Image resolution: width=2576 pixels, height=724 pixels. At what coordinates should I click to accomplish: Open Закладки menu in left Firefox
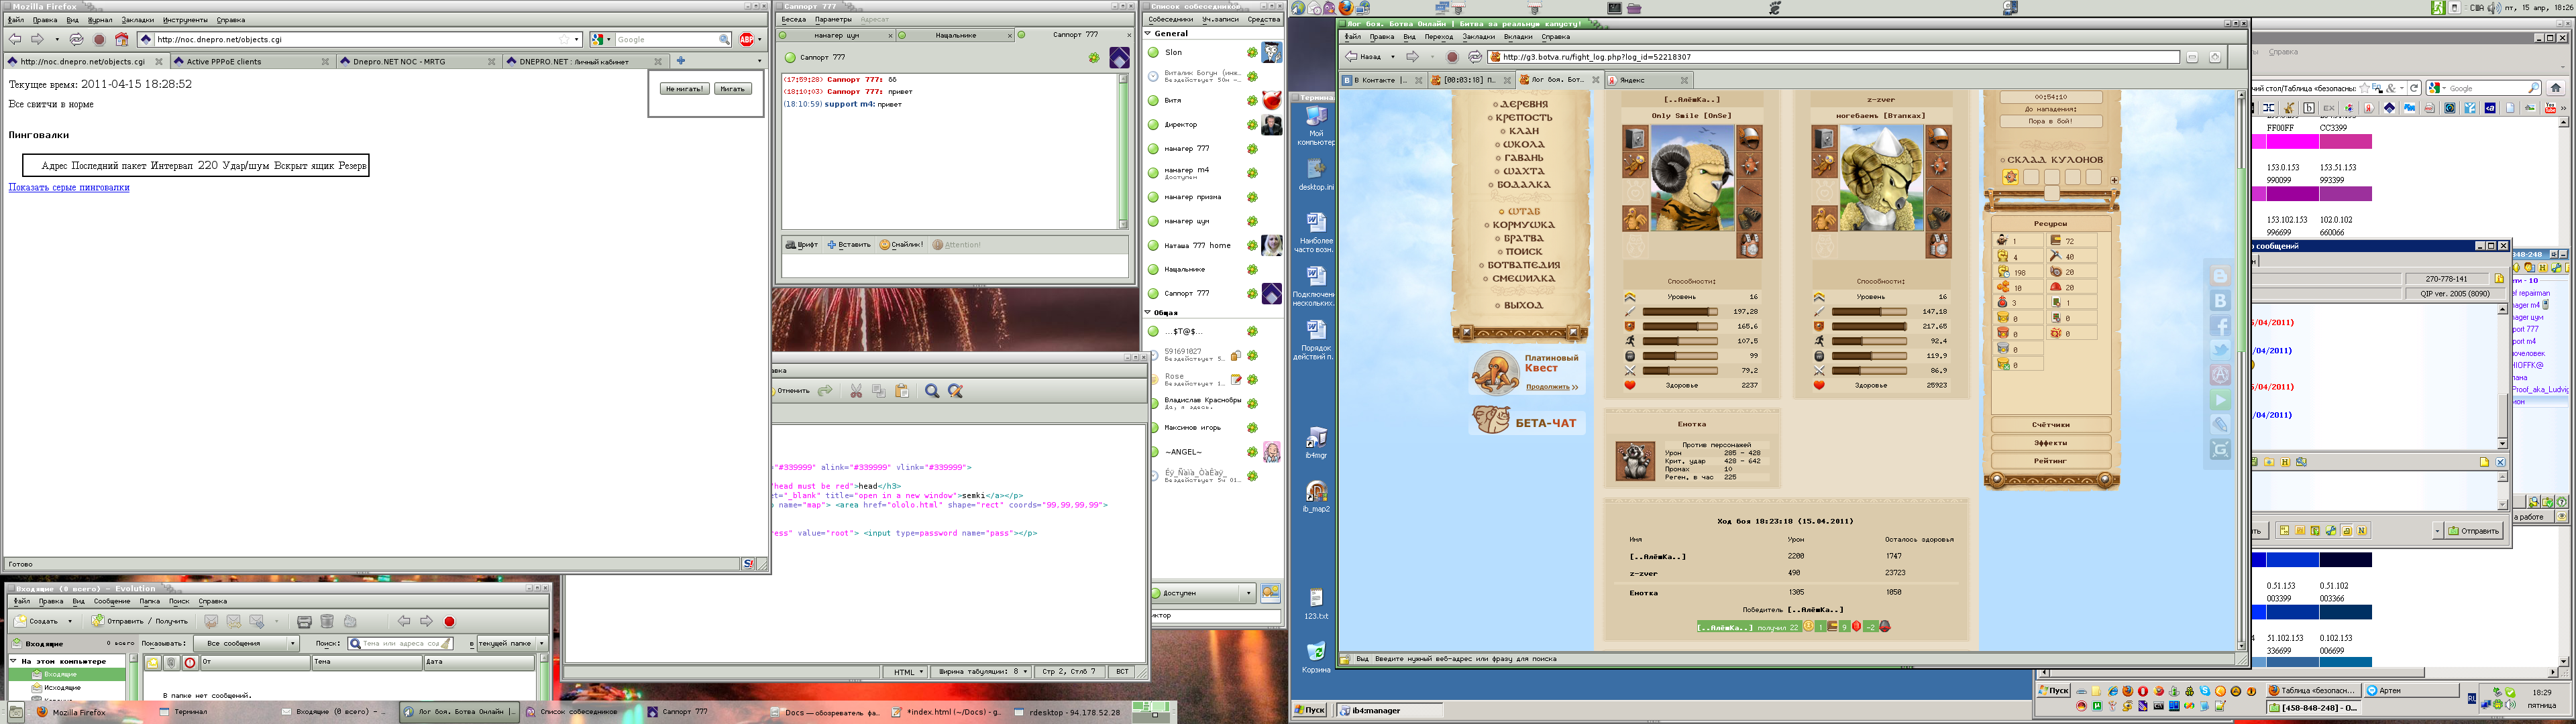click(x=138, y=20)
